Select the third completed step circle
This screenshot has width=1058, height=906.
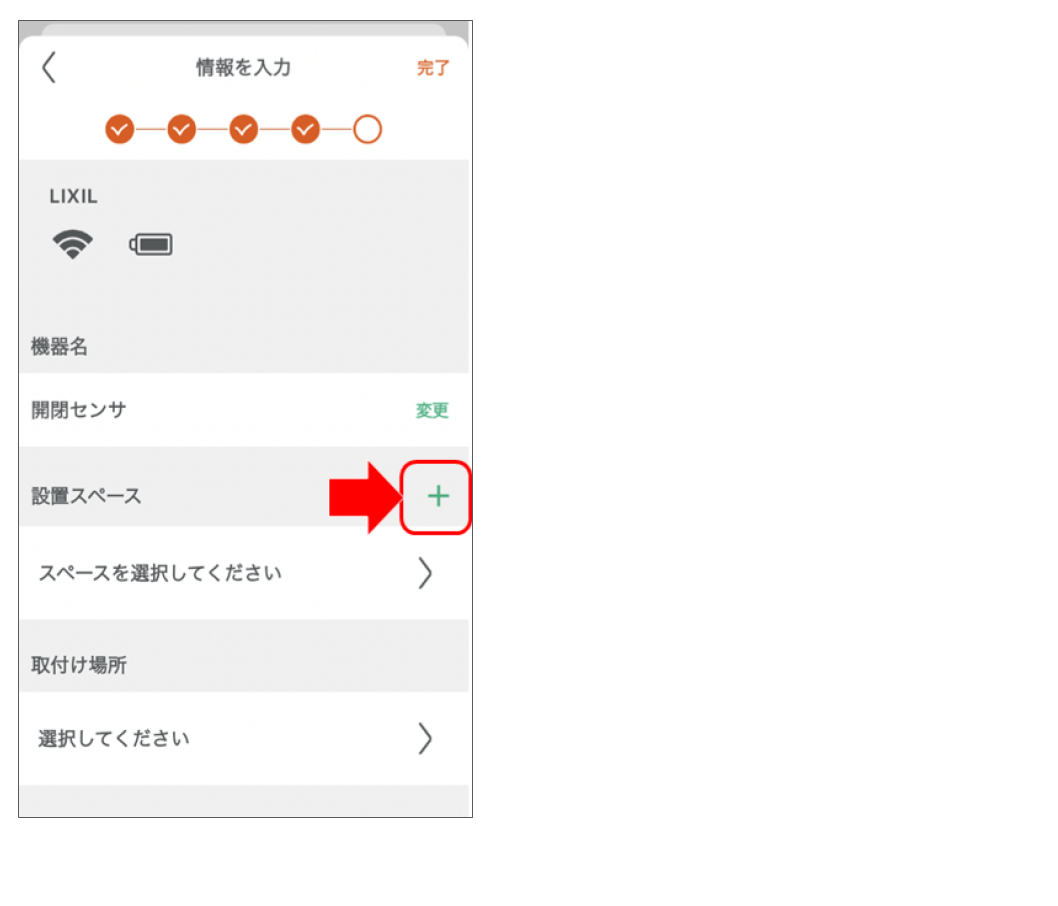coord(244,129)
